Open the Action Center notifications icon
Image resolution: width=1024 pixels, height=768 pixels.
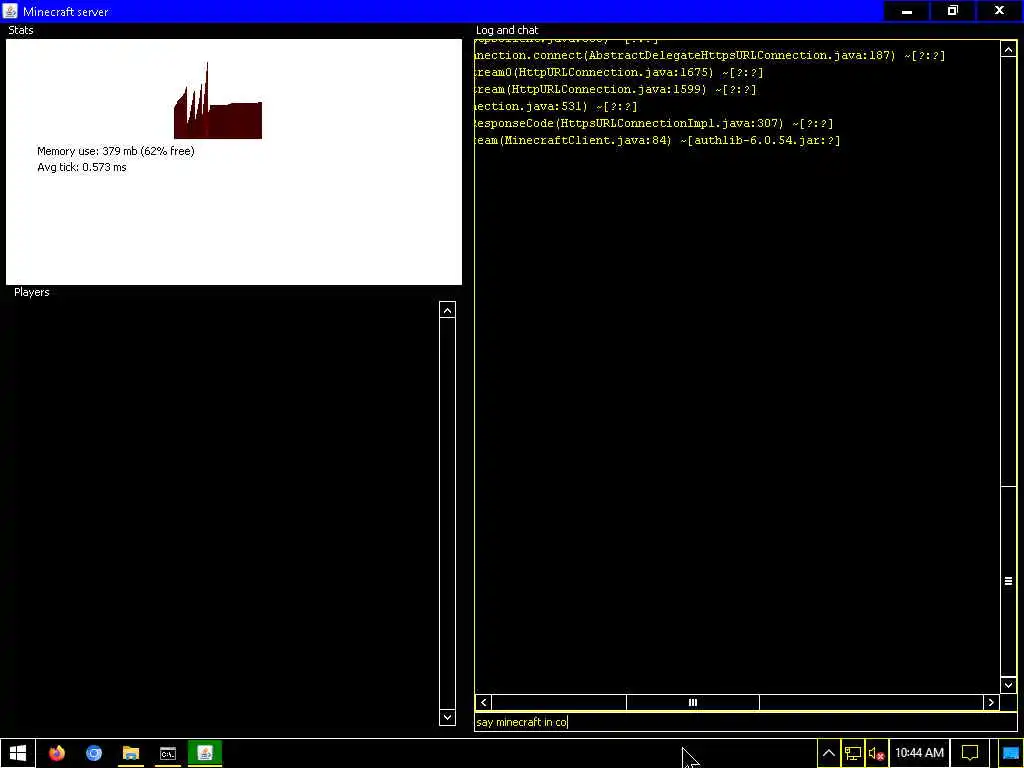[970, 753]
